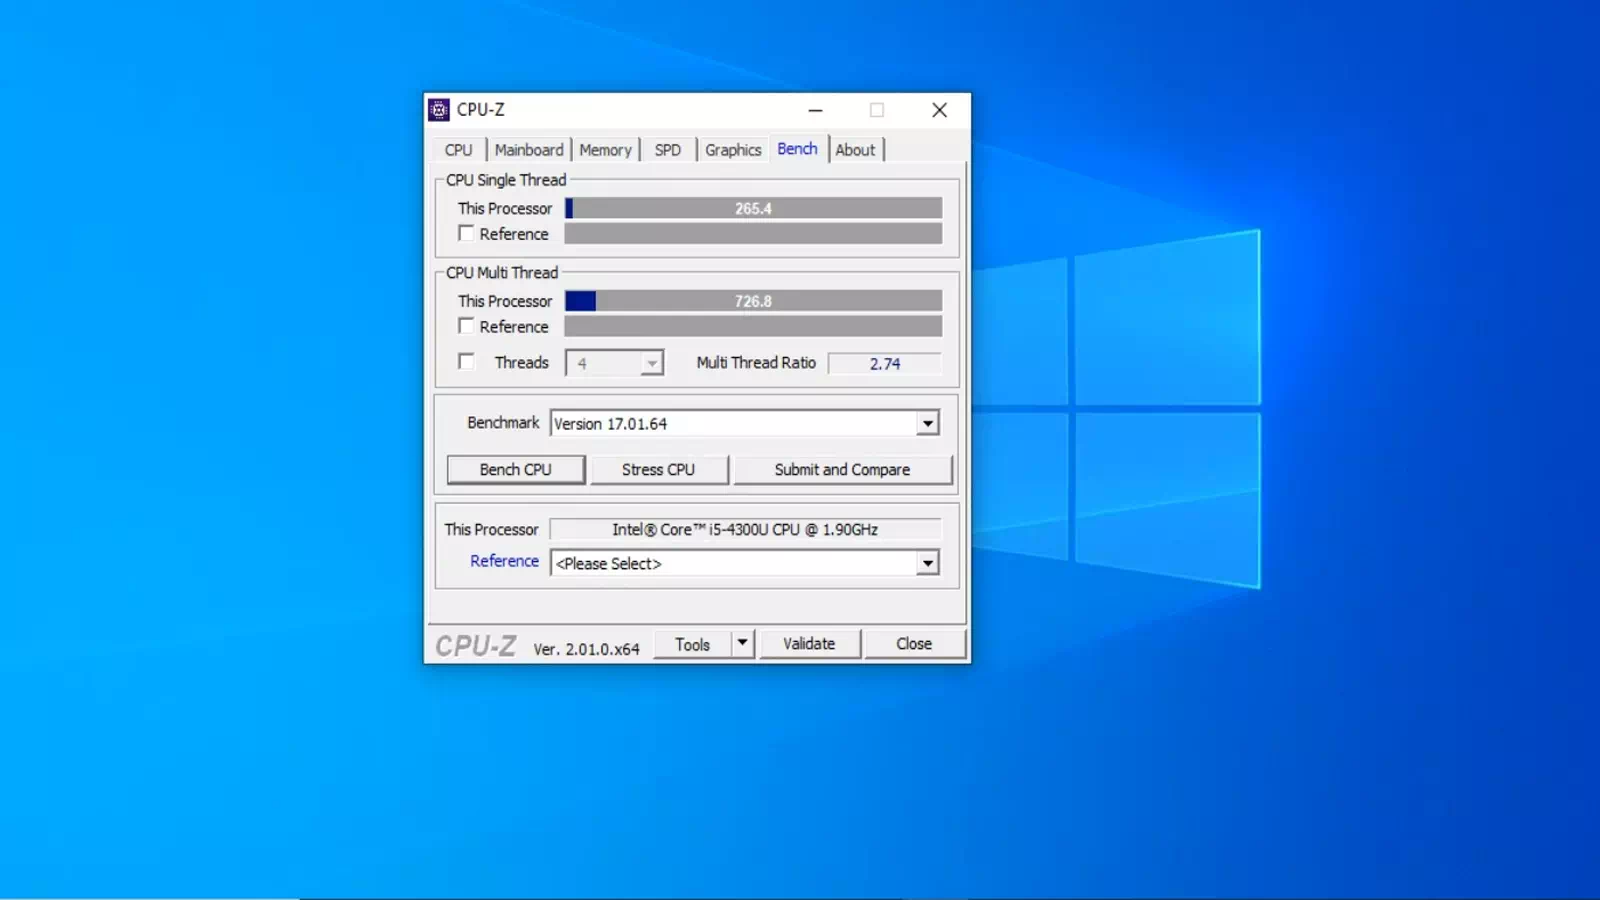
Task: Click the CPU-Z app icon in title bar
Action: pos(439,110)
